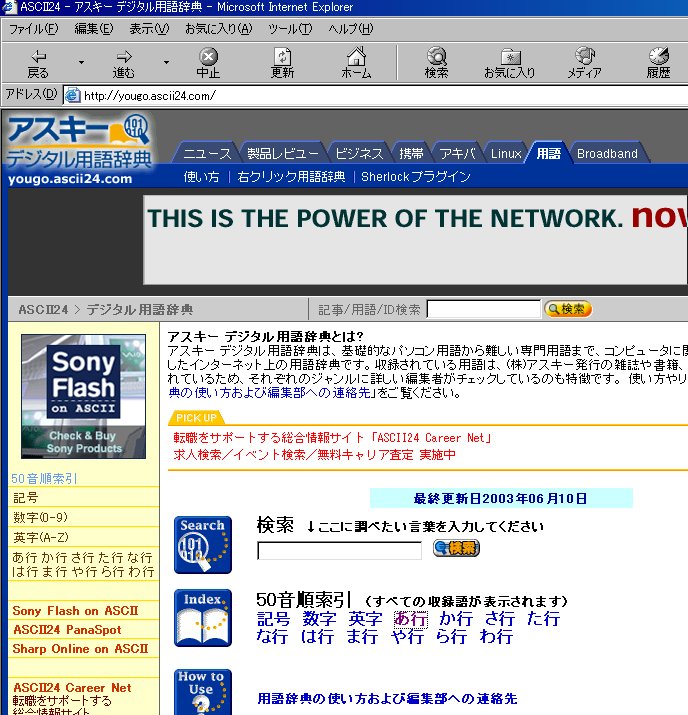This screenshot has width=688, height=715.
Task: Go back with the 戻る toolbar button
Action: click(x=38, y=64)
